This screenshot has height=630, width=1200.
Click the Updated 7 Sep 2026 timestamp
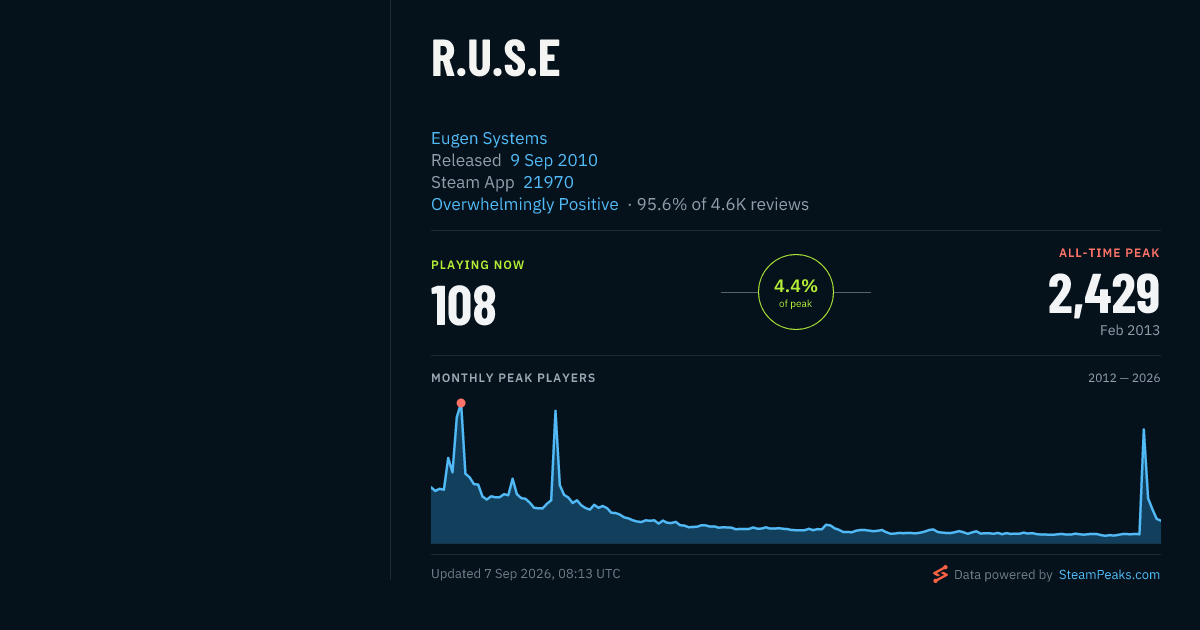point(526,574)
